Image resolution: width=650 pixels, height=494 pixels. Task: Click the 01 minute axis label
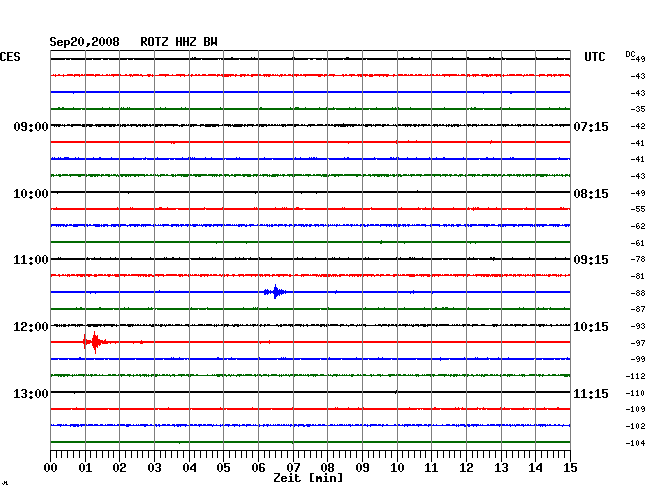(85, 467)
